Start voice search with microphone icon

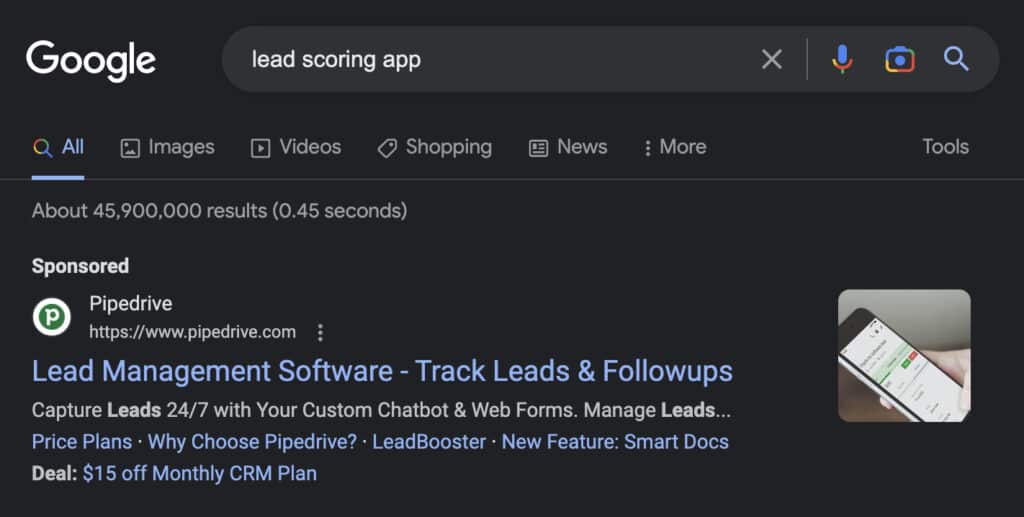click(842, 59)
